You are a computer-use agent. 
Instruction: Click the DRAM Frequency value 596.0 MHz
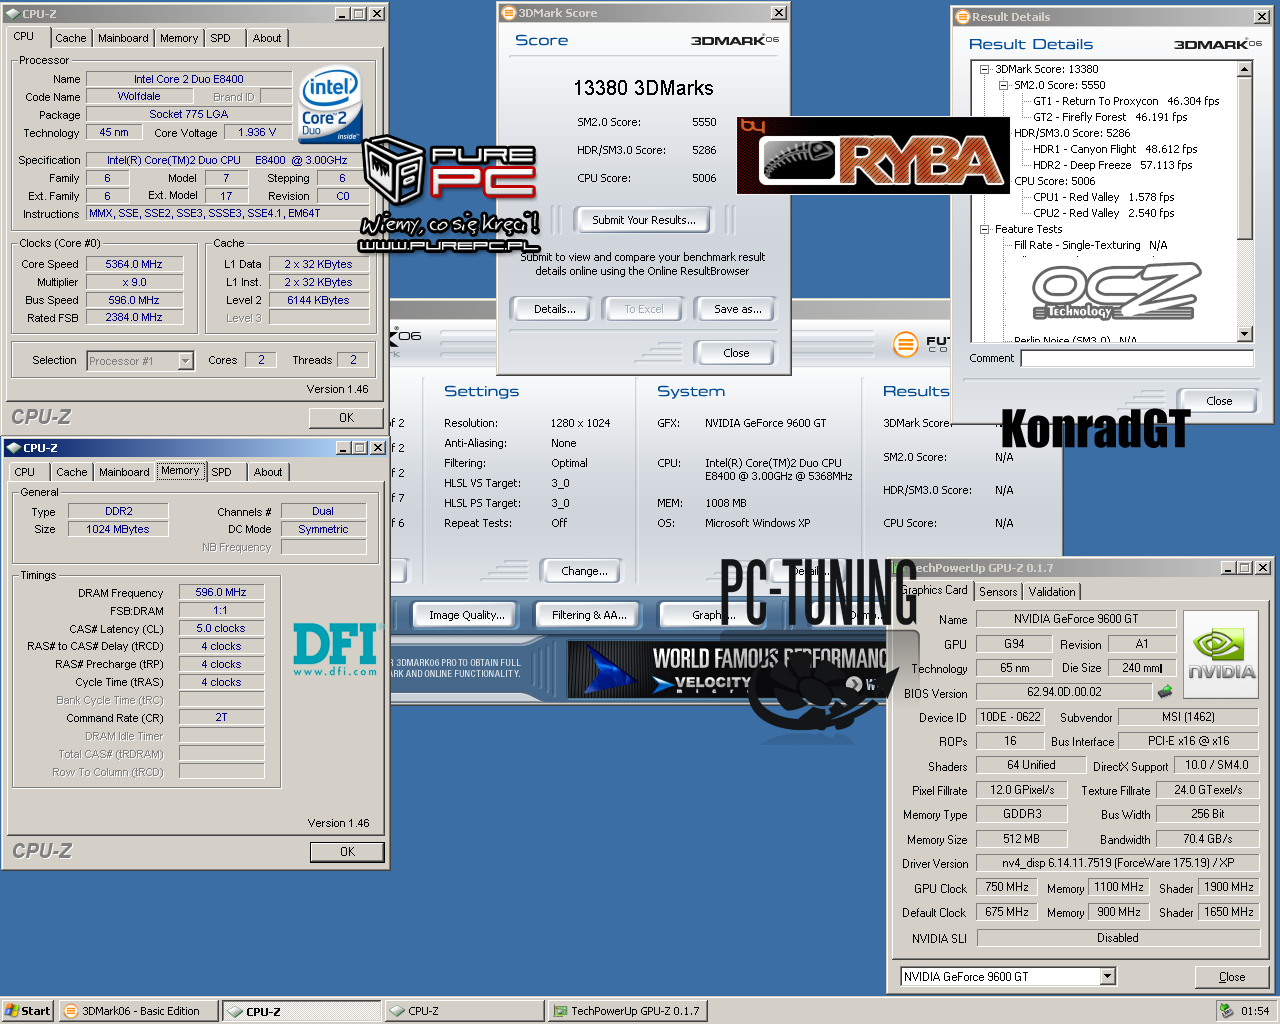point(221,592)
